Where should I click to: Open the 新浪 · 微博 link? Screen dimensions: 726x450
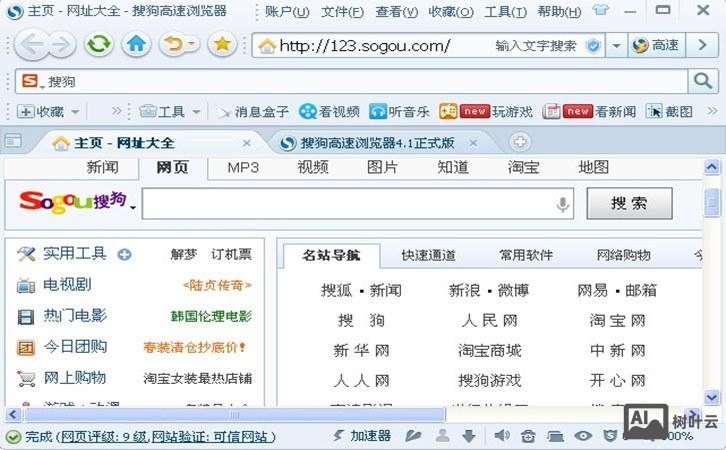(489, 290)
